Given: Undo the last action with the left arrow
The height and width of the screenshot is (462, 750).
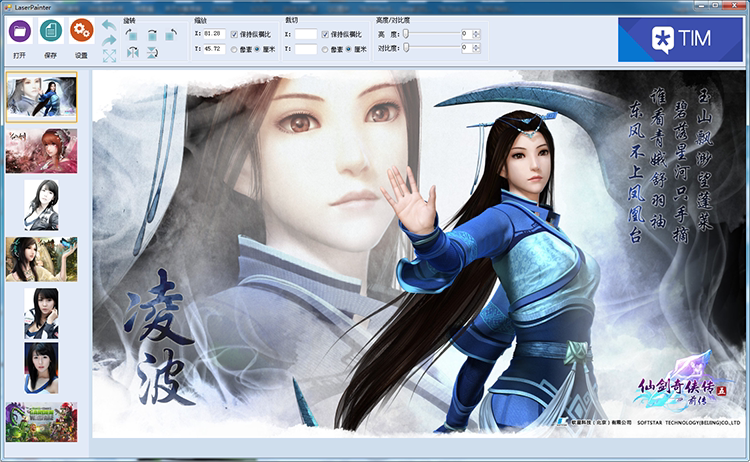Looking at the screenshot, I should pyautogui.click(x=109, y=25).
